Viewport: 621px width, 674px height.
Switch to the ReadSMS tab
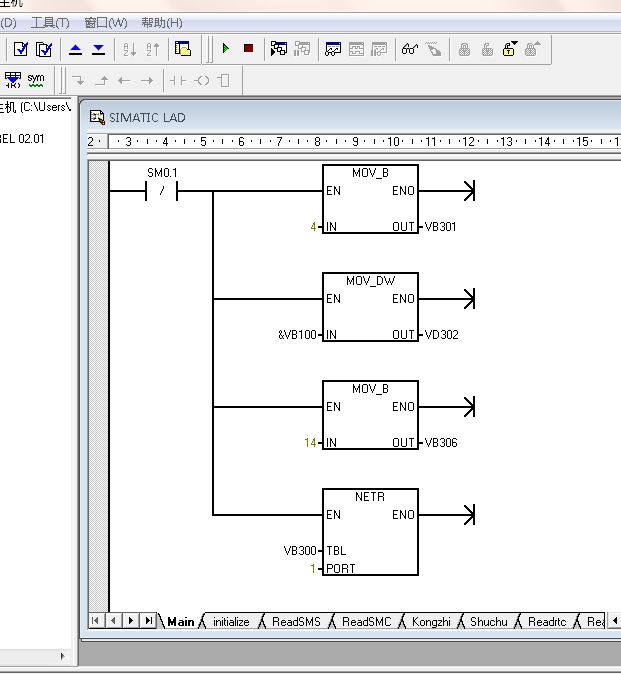coord(296,621)
